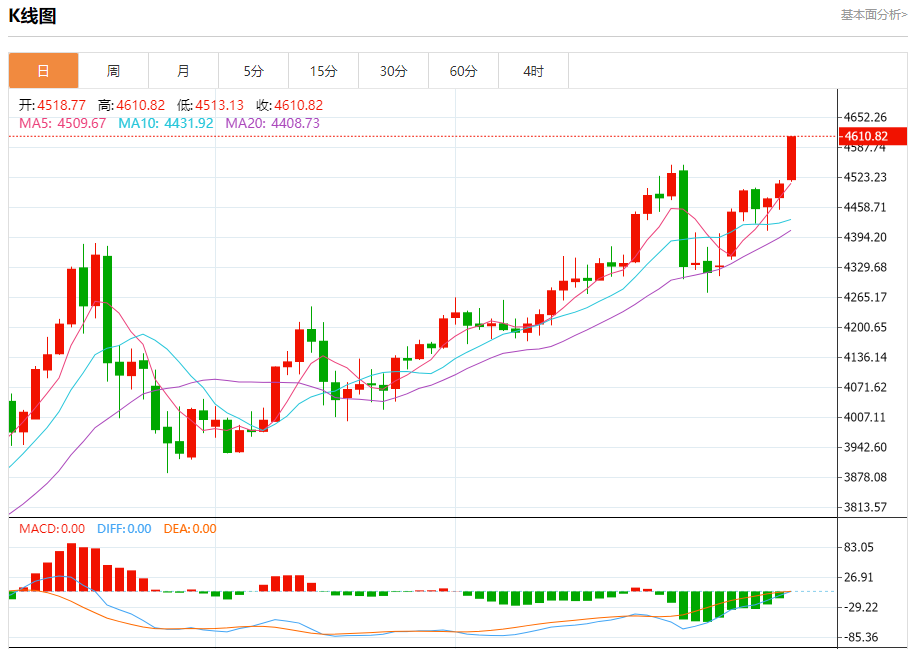The image size is (910, 649).
Task: Click the 4652.26 price axis label
Action: pos(865,117)
